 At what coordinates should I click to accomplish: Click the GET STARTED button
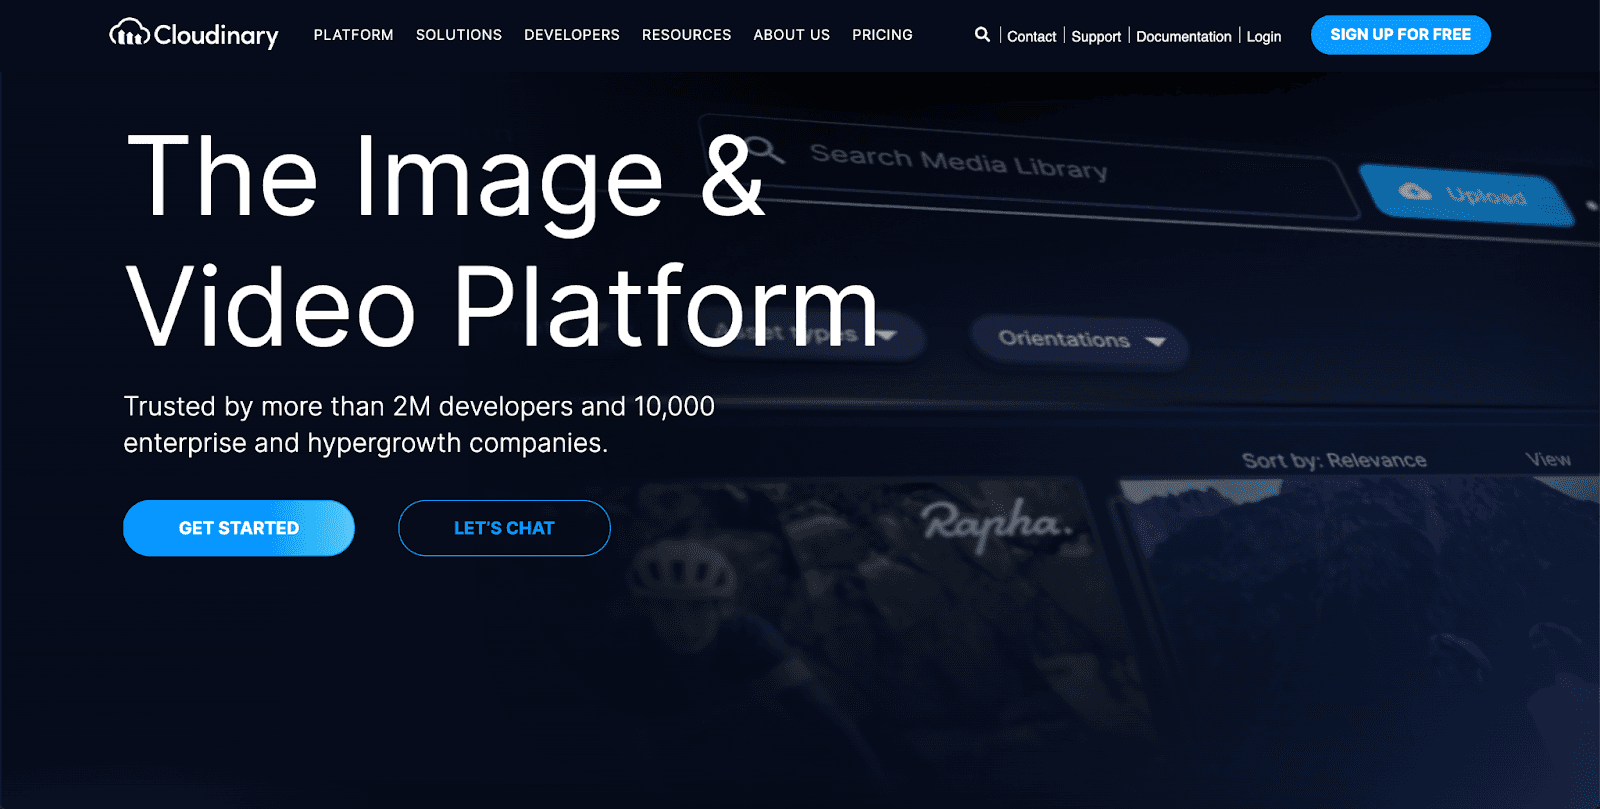click(x=239, y=528)
